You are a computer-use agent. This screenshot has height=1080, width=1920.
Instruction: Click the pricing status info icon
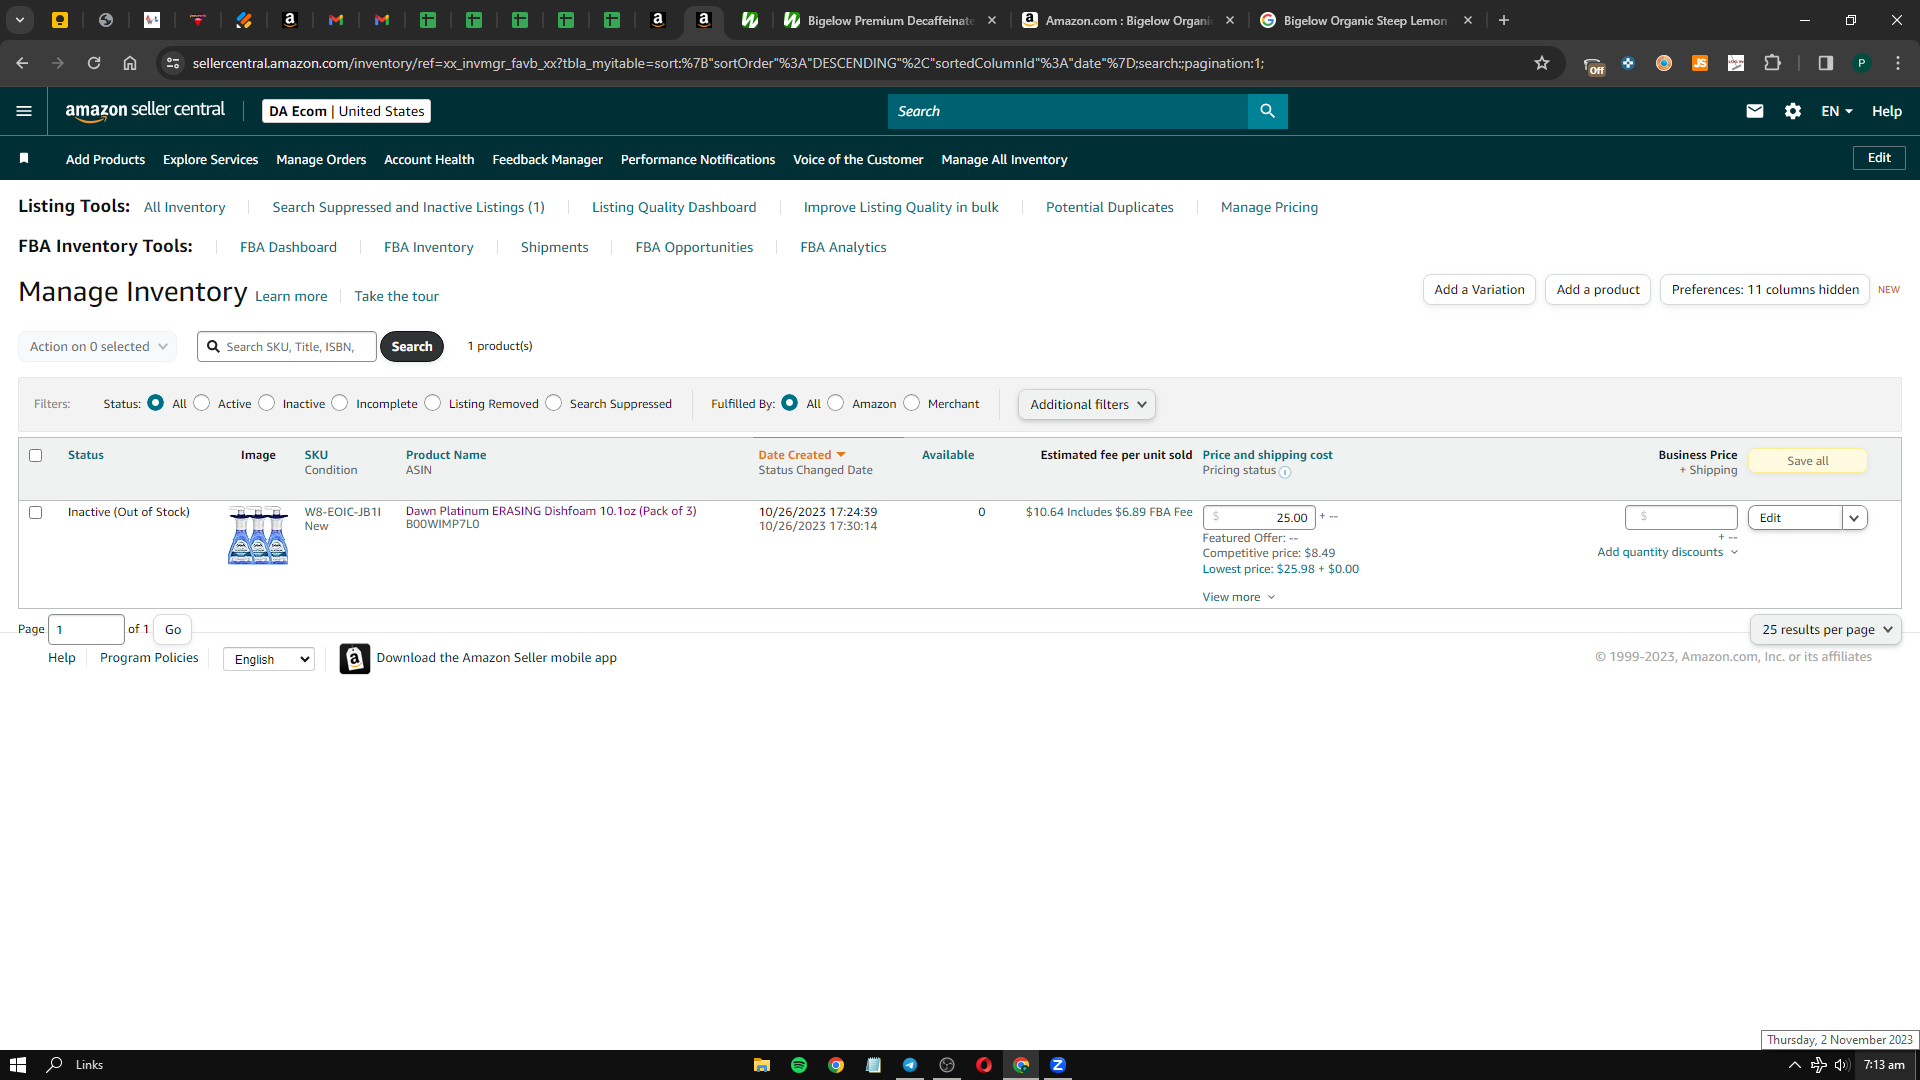point(1285,472)
